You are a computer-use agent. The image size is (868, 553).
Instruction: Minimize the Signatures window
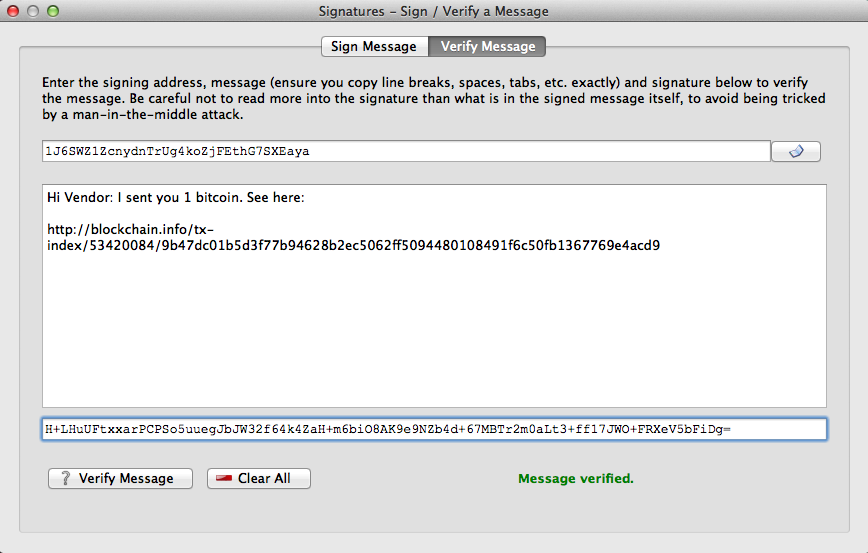[x=34, y=11]
